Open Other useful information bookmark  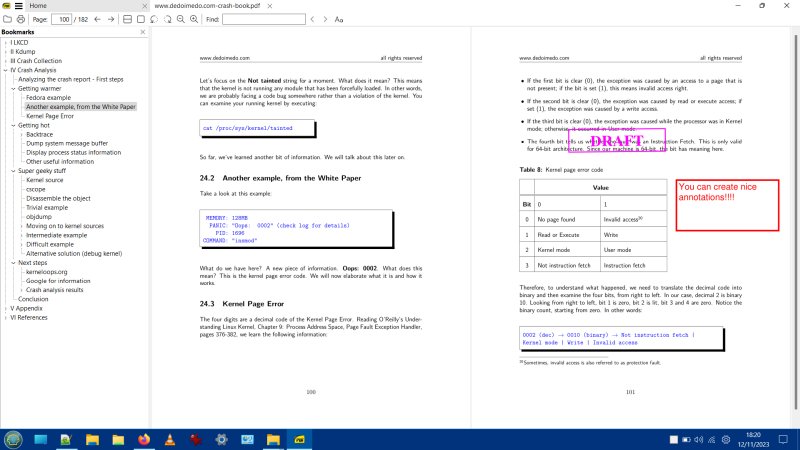pyautogui.click(x=60, y=162)
